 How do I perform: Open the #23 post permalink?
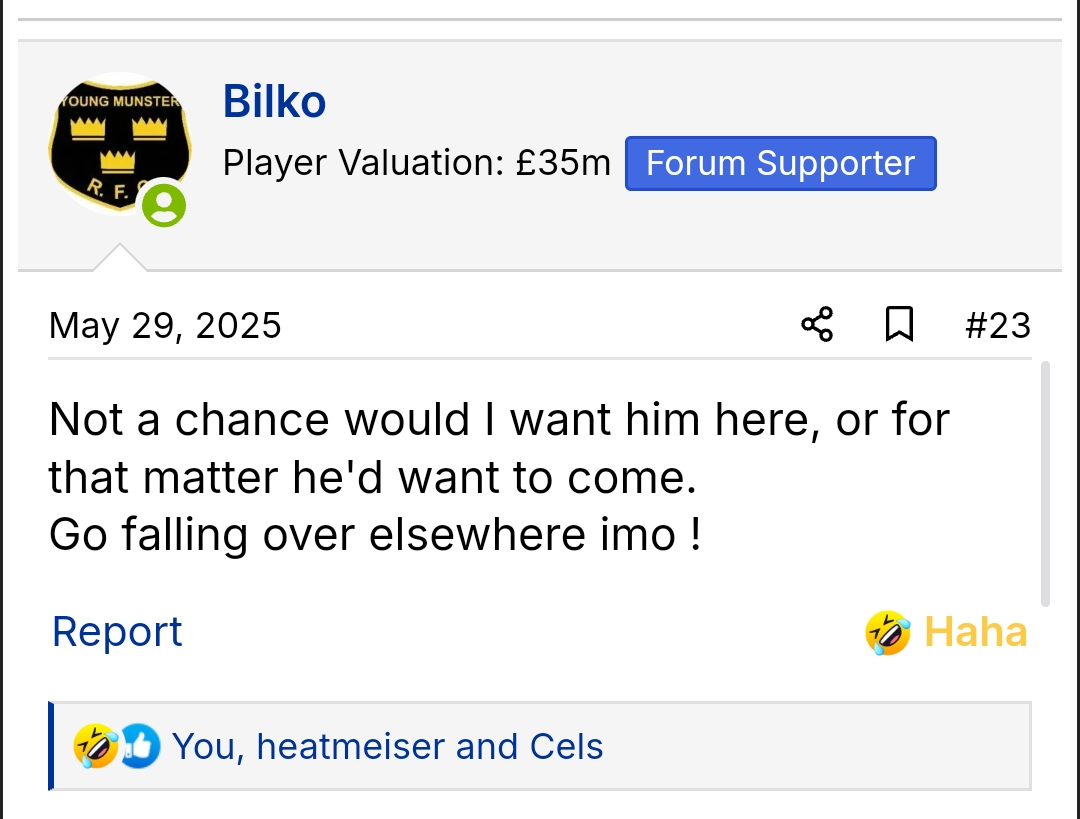pyautogui.click(x=997, y=326)
